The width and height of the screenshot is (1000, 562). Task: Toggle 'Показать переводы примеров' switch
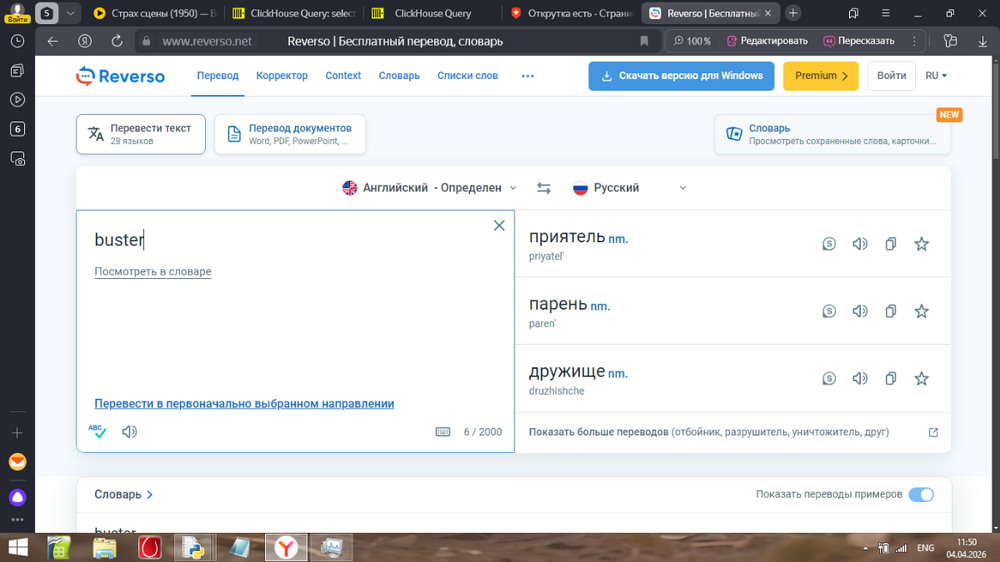coord(921,494)
